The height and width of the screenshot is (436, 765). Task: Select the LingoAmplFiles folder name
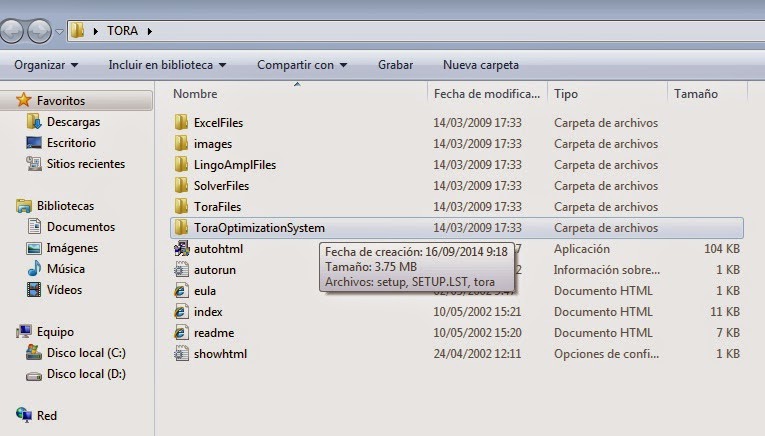point(235,164)
